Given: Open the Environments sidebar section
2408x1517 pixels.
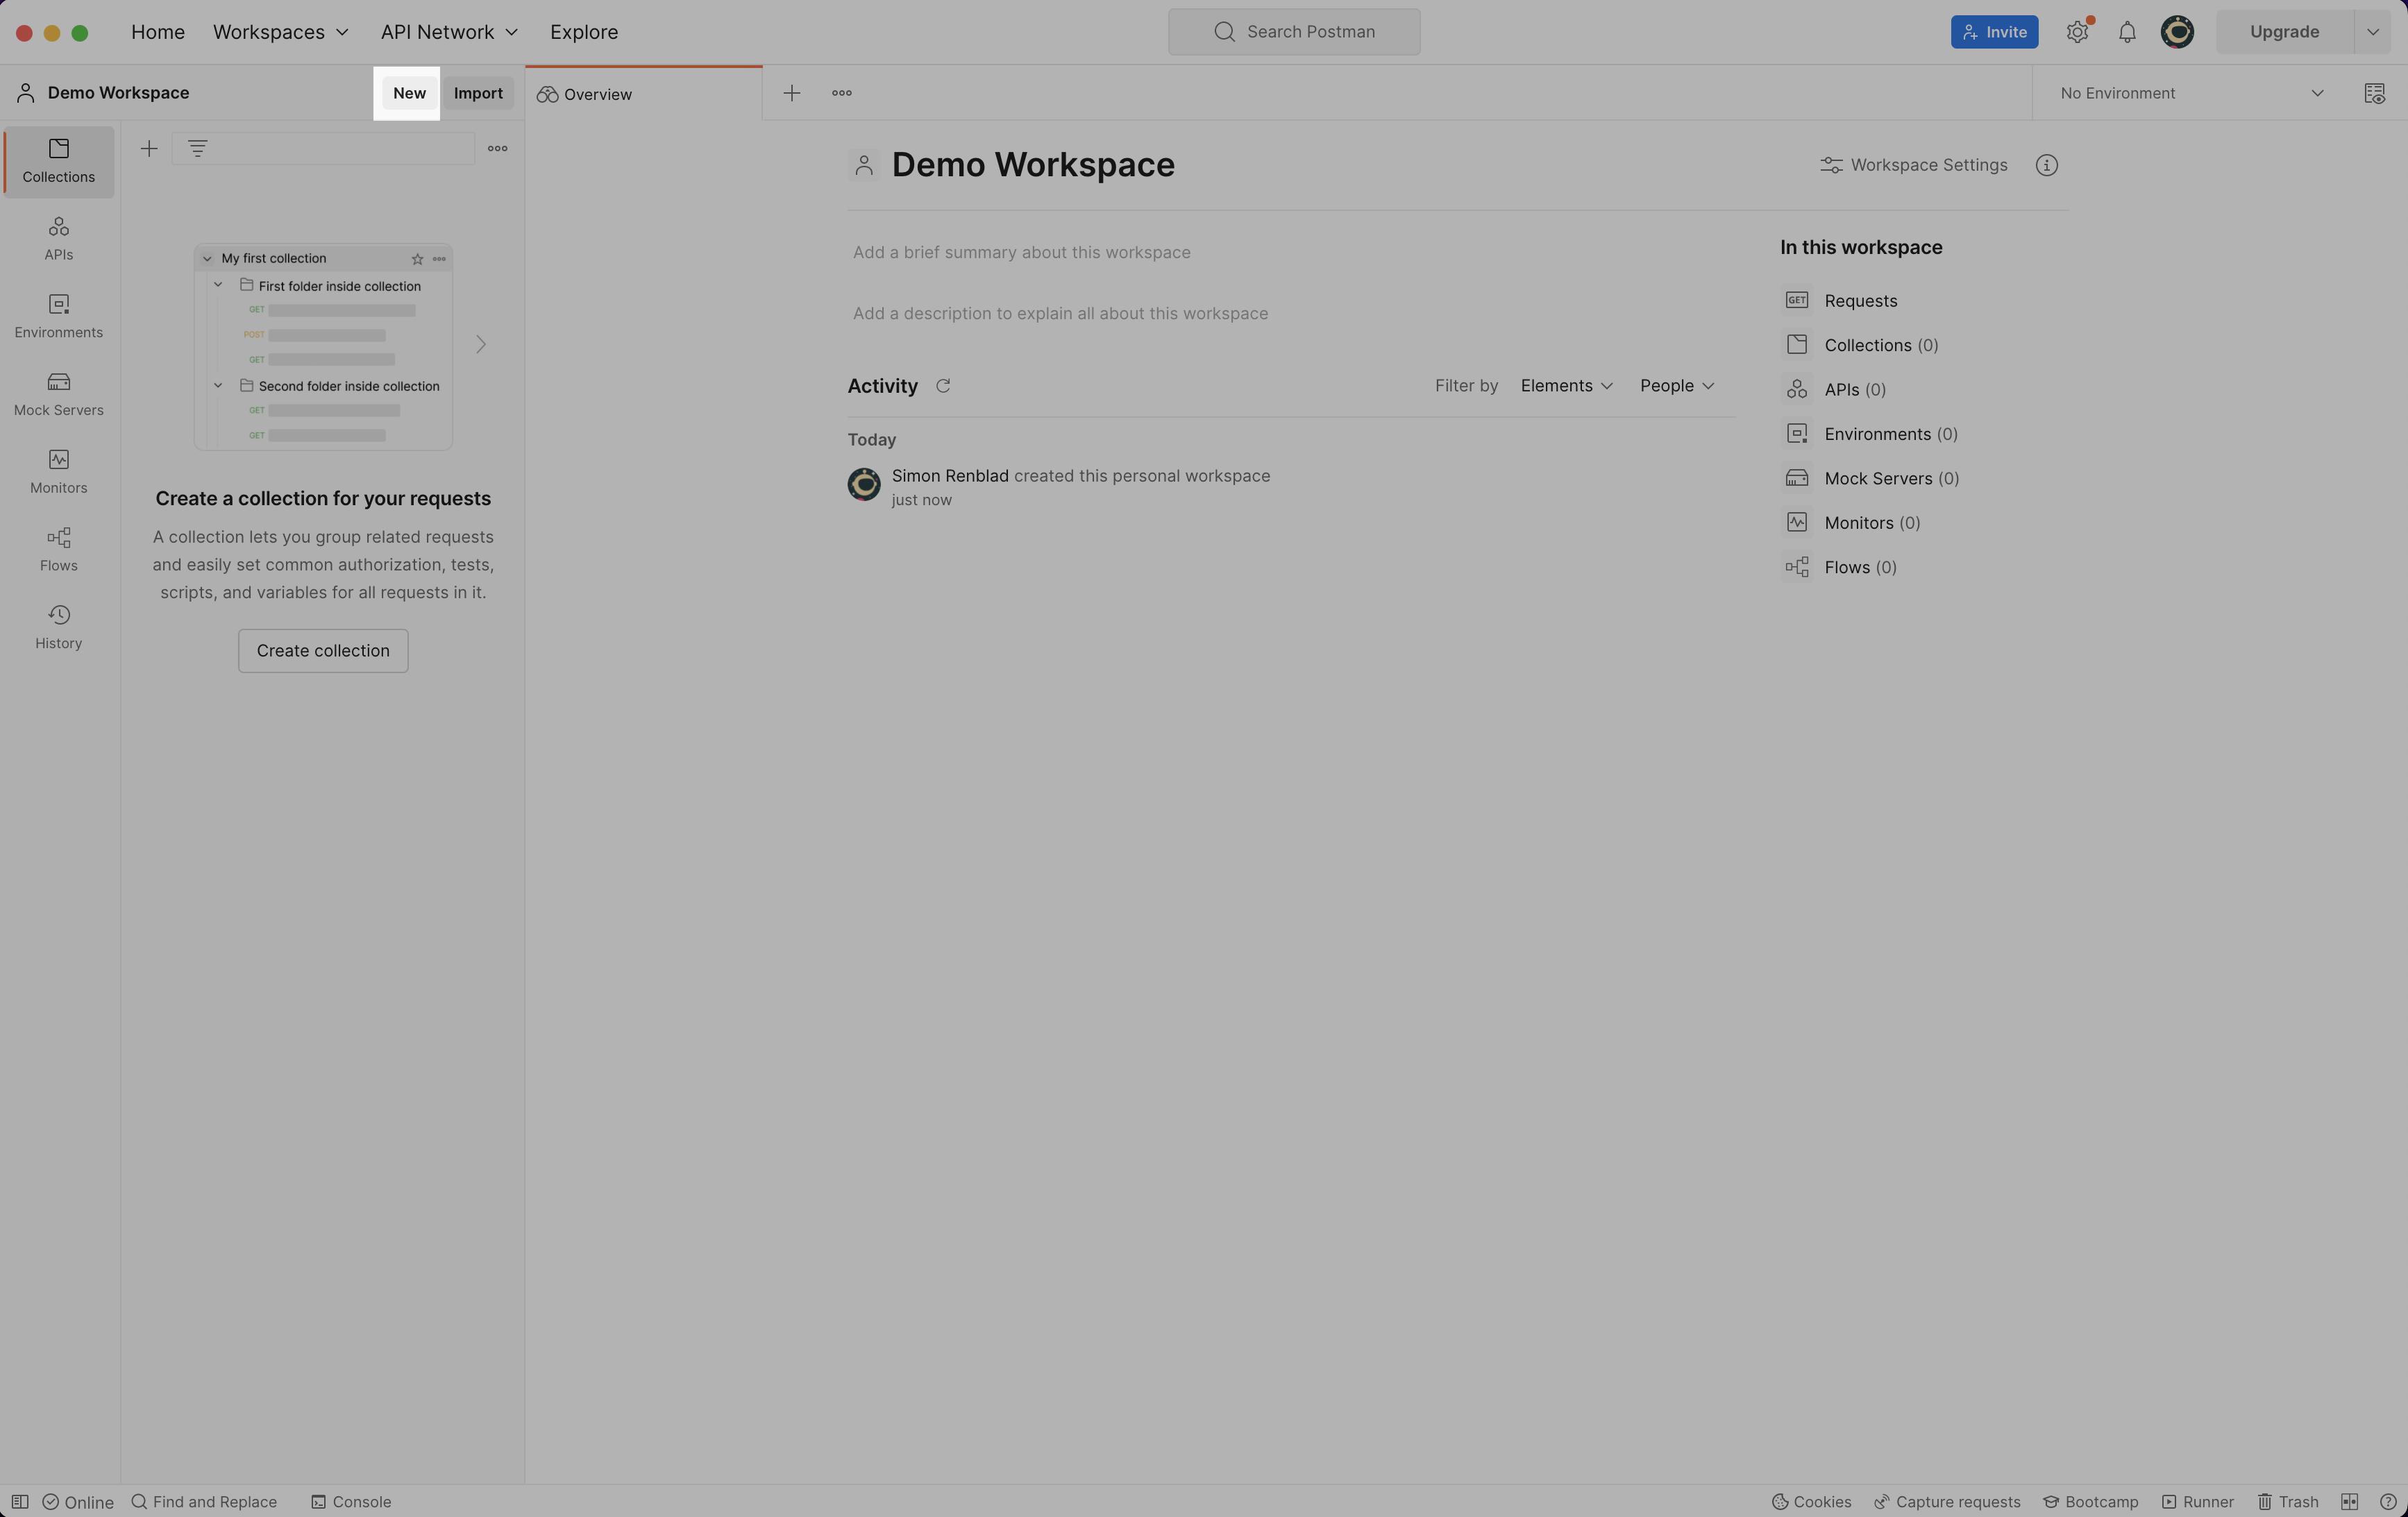Looking at the screenshot, I should (58, 316).
